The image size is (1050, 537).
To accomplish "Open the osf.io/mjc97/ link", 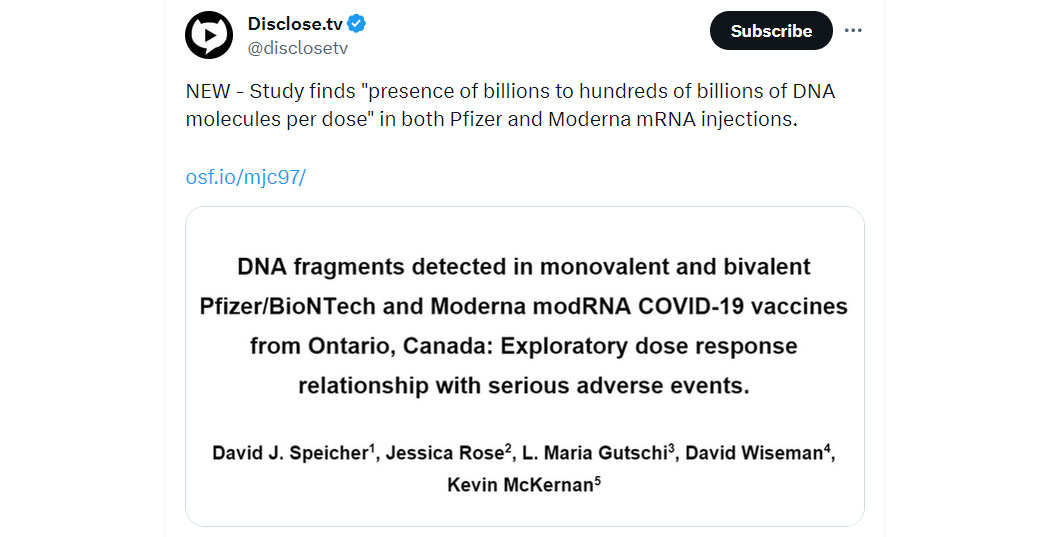I will 246,177.
